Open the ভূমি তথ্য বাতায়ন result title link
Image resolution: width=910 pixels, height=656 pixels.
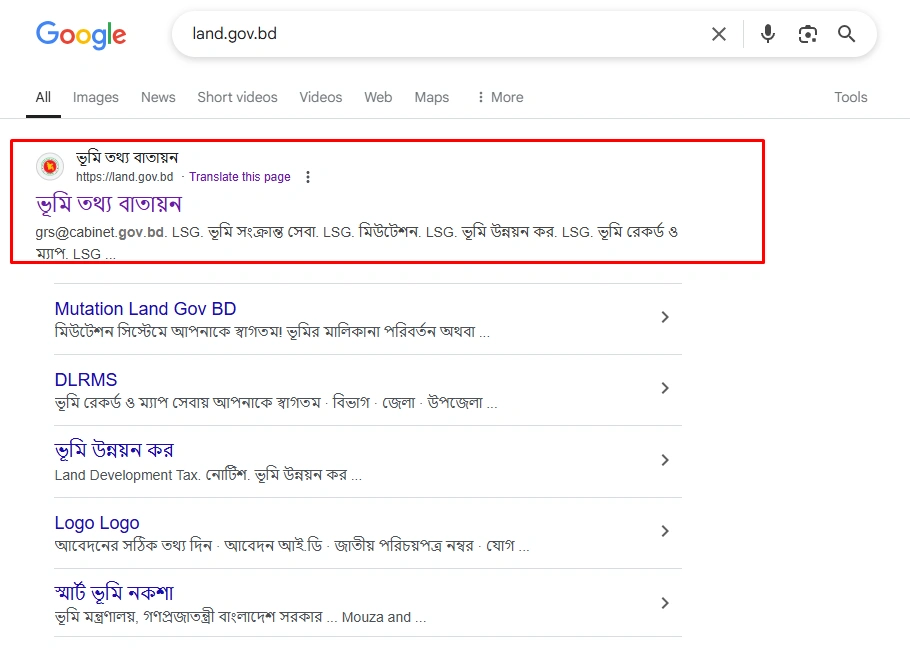109,204
